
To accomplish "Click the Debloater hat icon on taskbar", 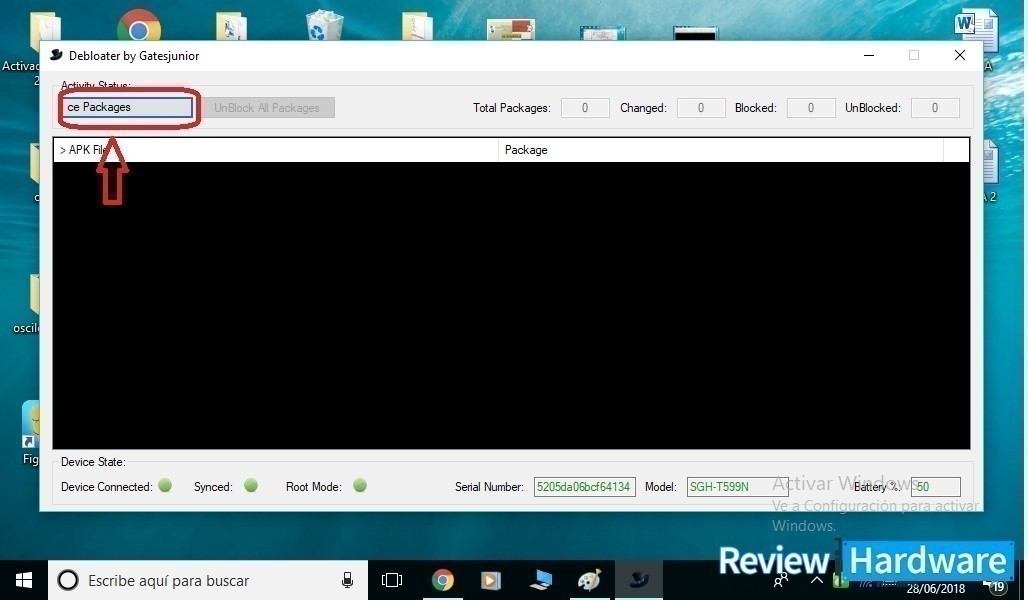I will click(x=639, y=580).
